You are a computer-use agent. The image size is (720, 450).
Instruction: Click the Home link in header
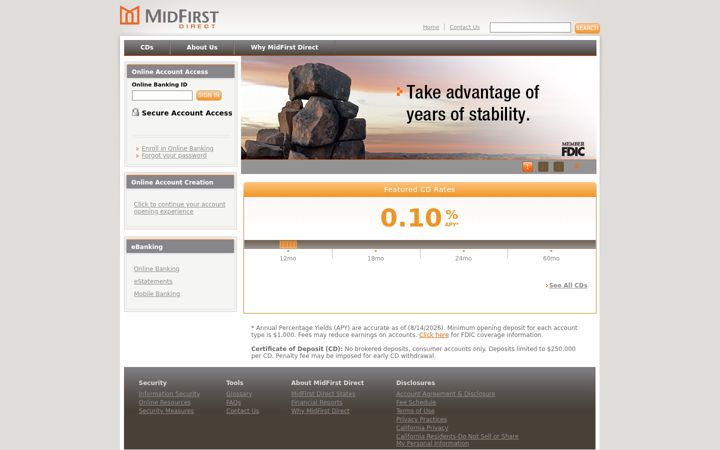pyautogui.click(x=431, y=28)
